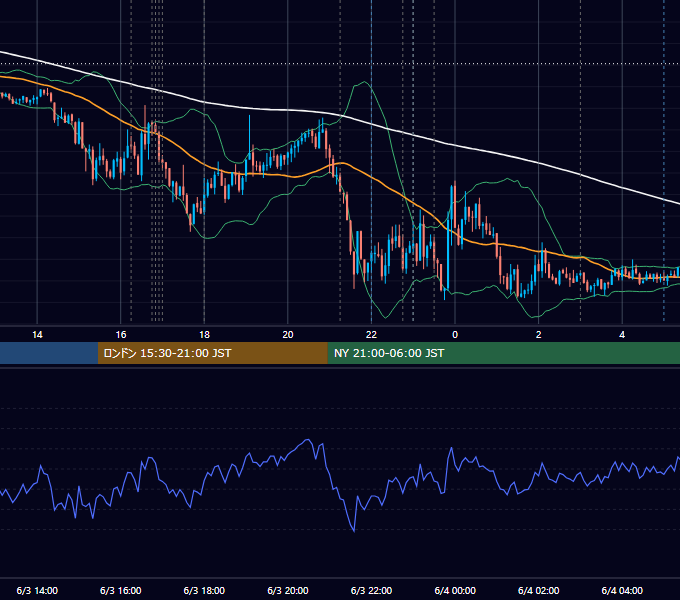Click the 20 hour axis label
Image resolution: width=680 pixels, height=600 pixels.
288,335
